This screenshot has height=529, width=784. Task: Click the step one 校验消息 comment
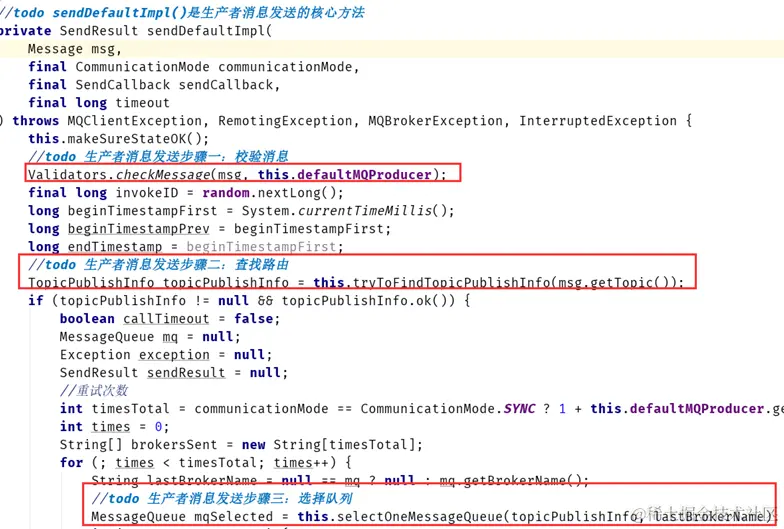(x=158, y=156)
